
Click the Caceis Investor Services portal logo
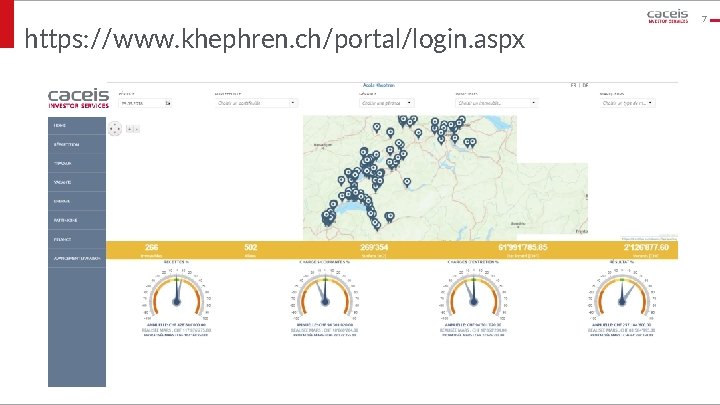[x=79, y=98]
